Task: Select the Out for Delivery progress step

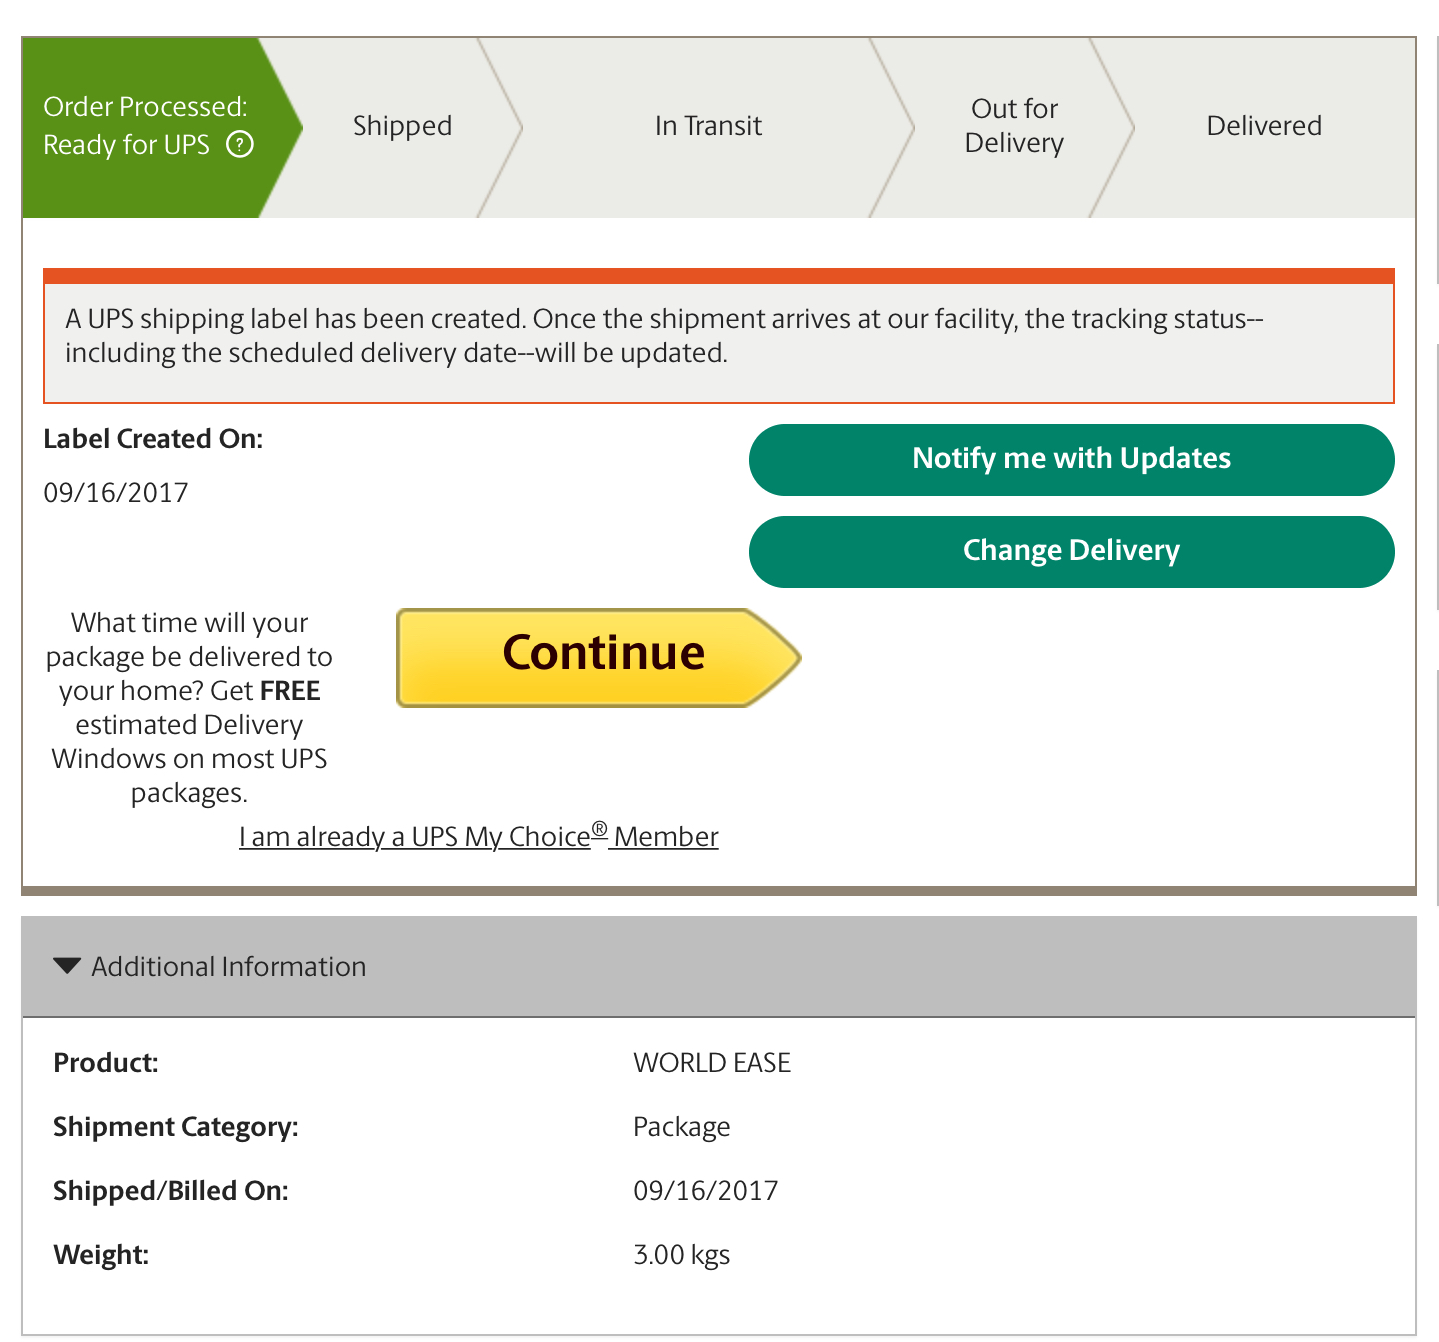Action: pyautogui.click(x=1014, y=126)
